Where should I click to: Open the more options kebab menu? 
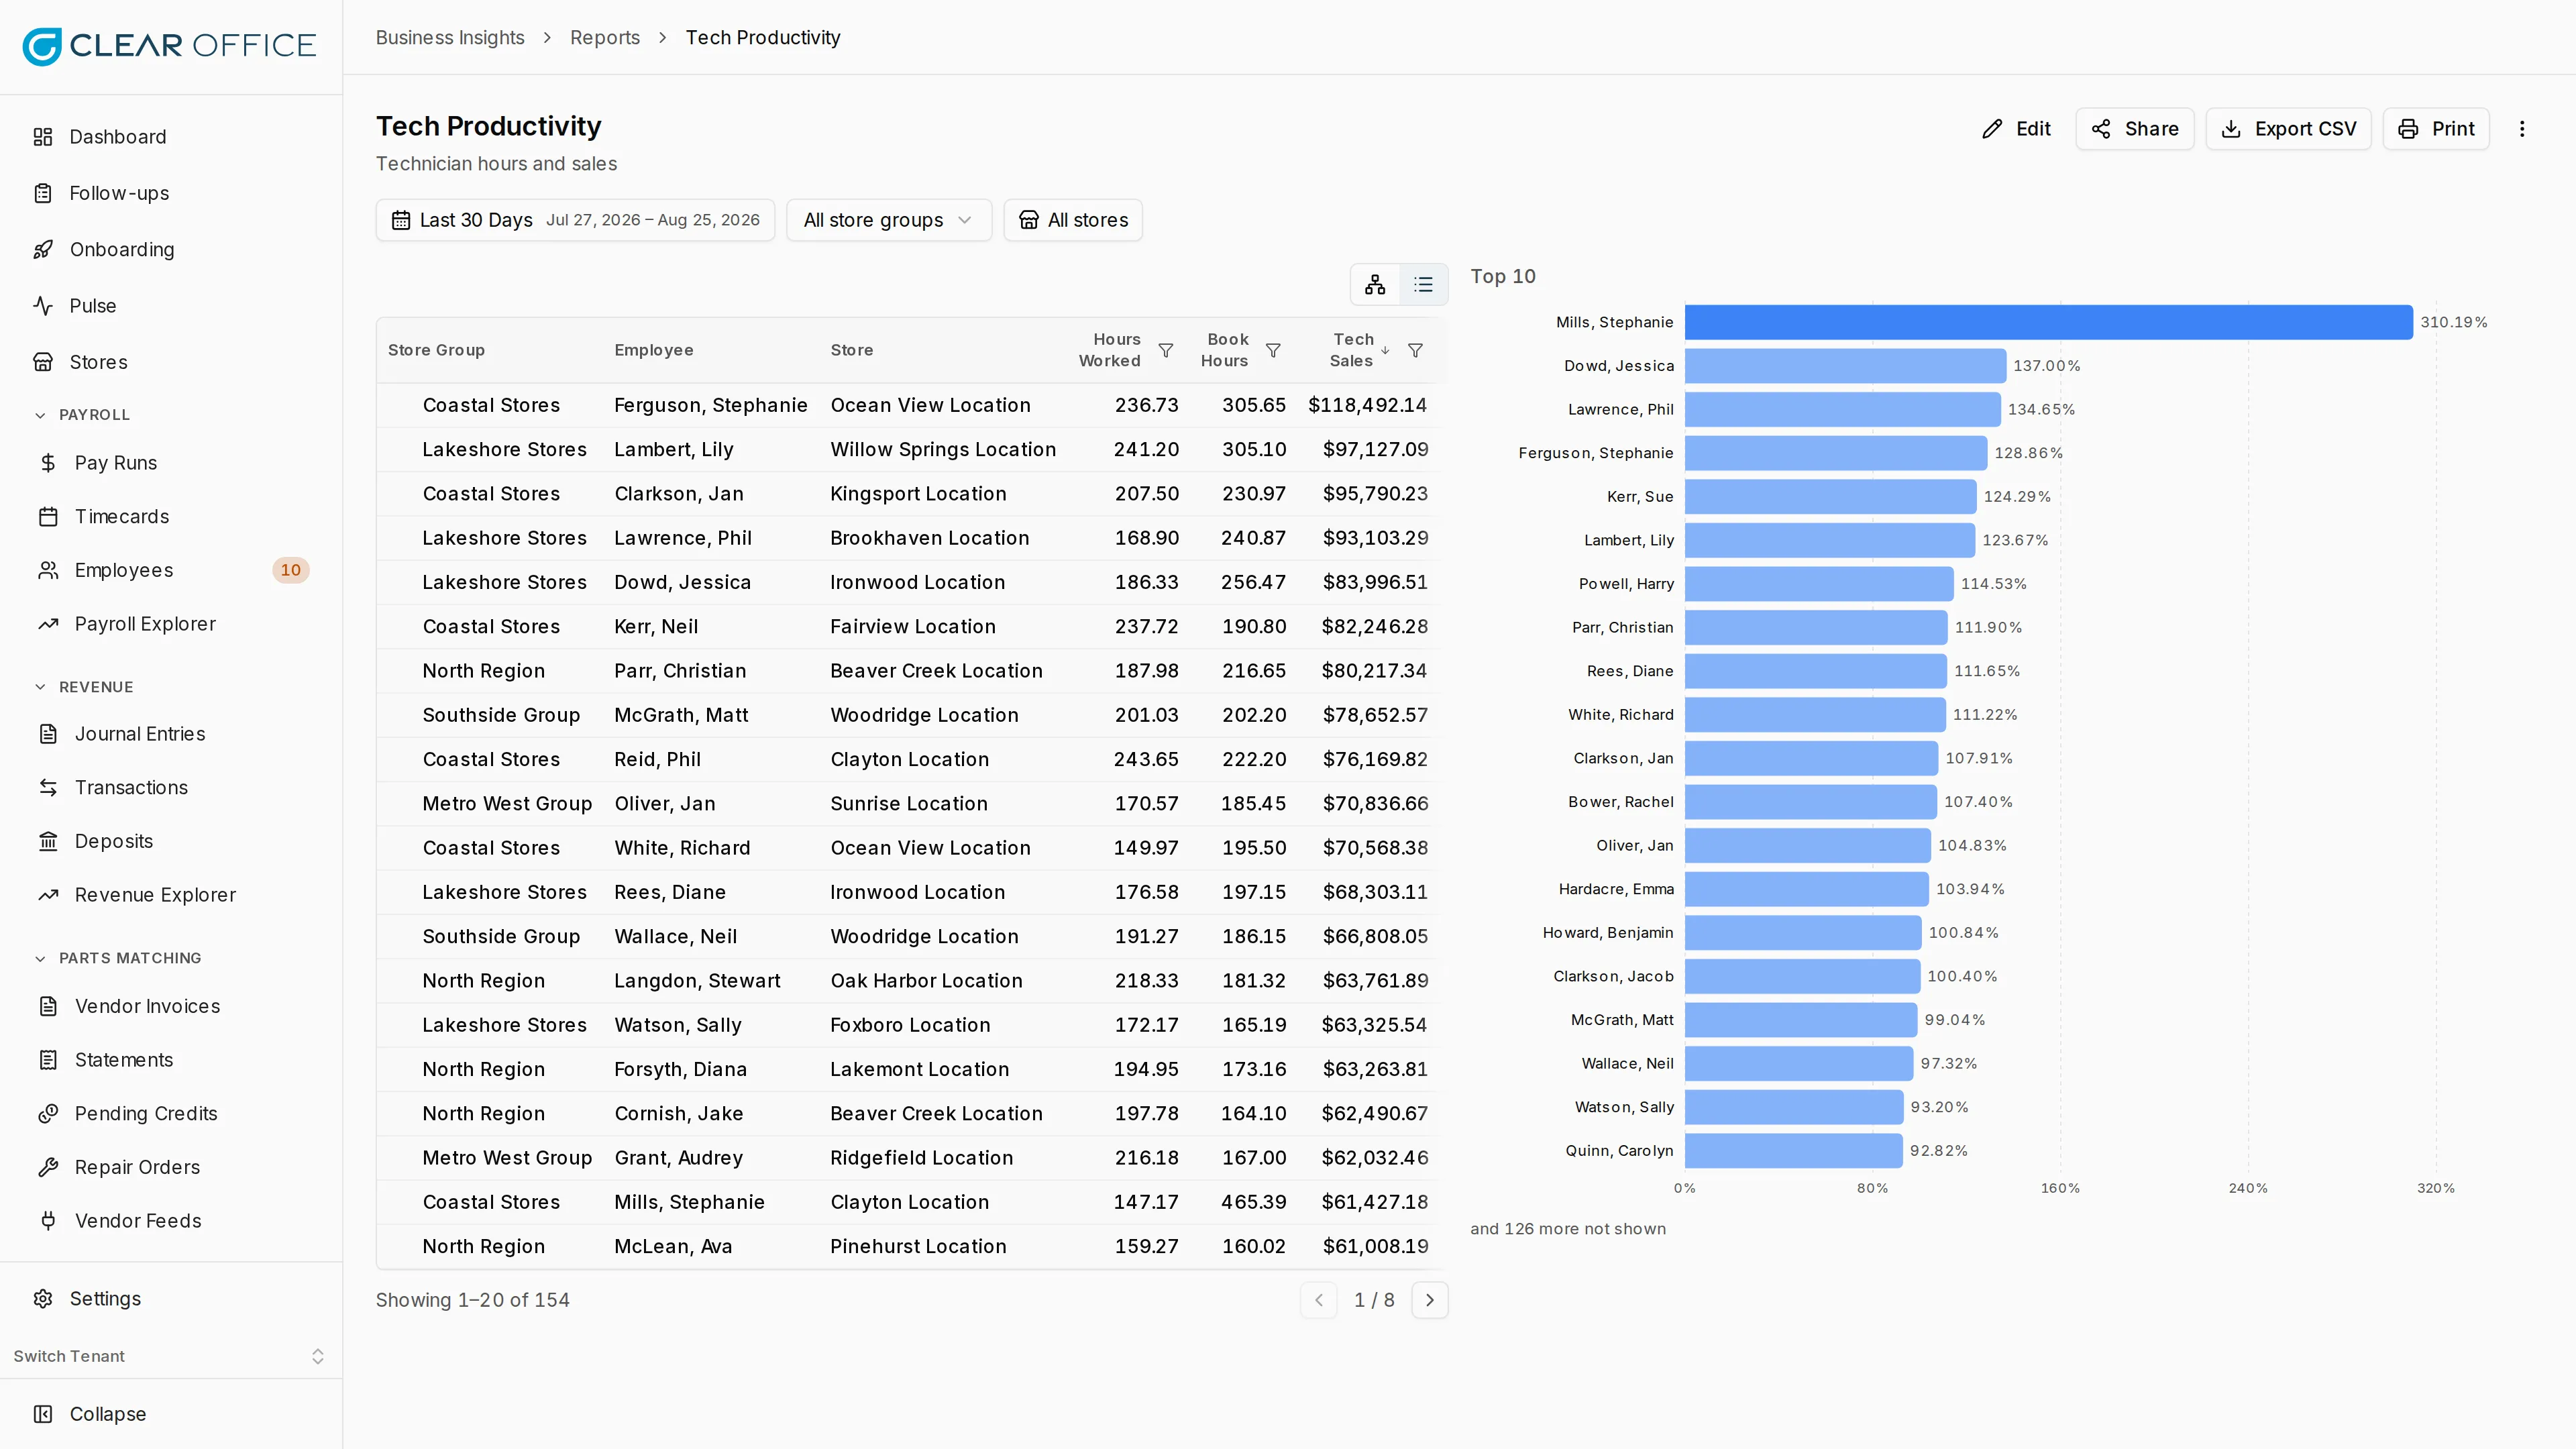(x=2522, y=129)
